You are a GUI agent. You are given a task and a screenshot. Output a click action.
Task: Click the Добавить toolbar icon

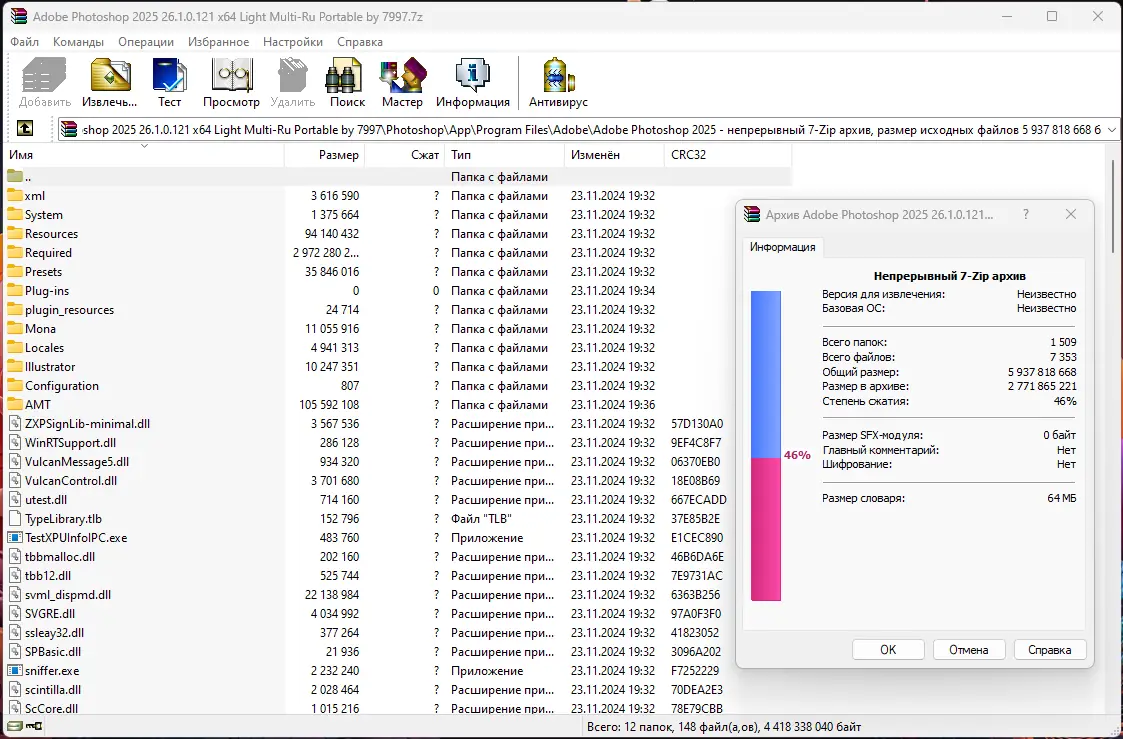click(x=44, y=75)
